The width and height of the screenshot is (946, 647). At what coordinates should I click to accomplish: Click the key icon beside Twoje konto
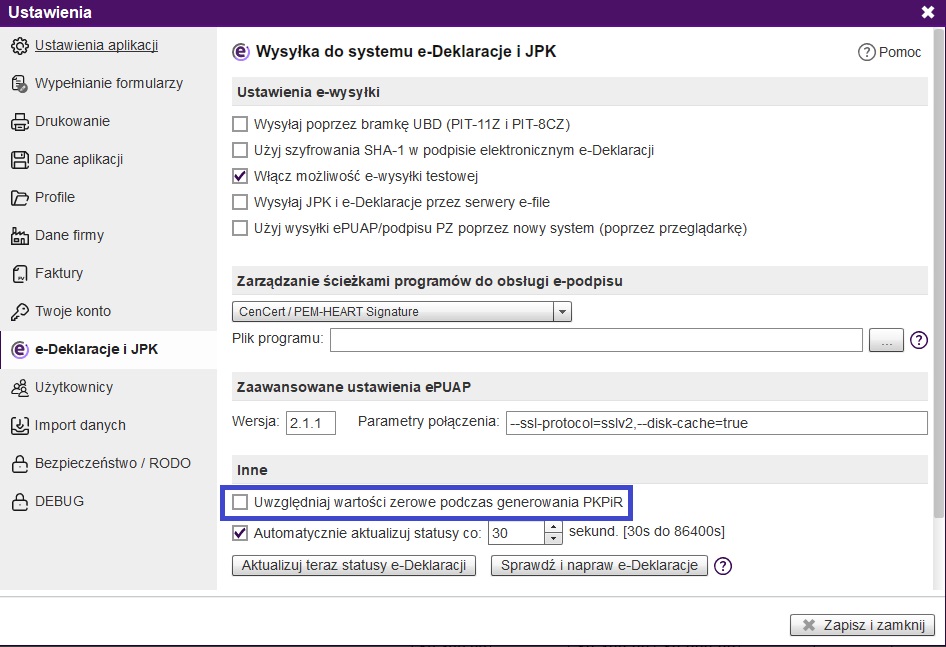point(19,312)
